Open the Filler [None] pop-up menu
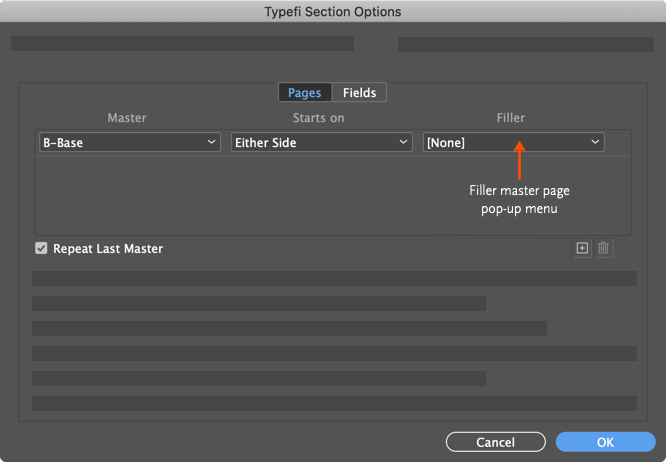The height and width of the screenshot is (462, 666). [514, 142]
